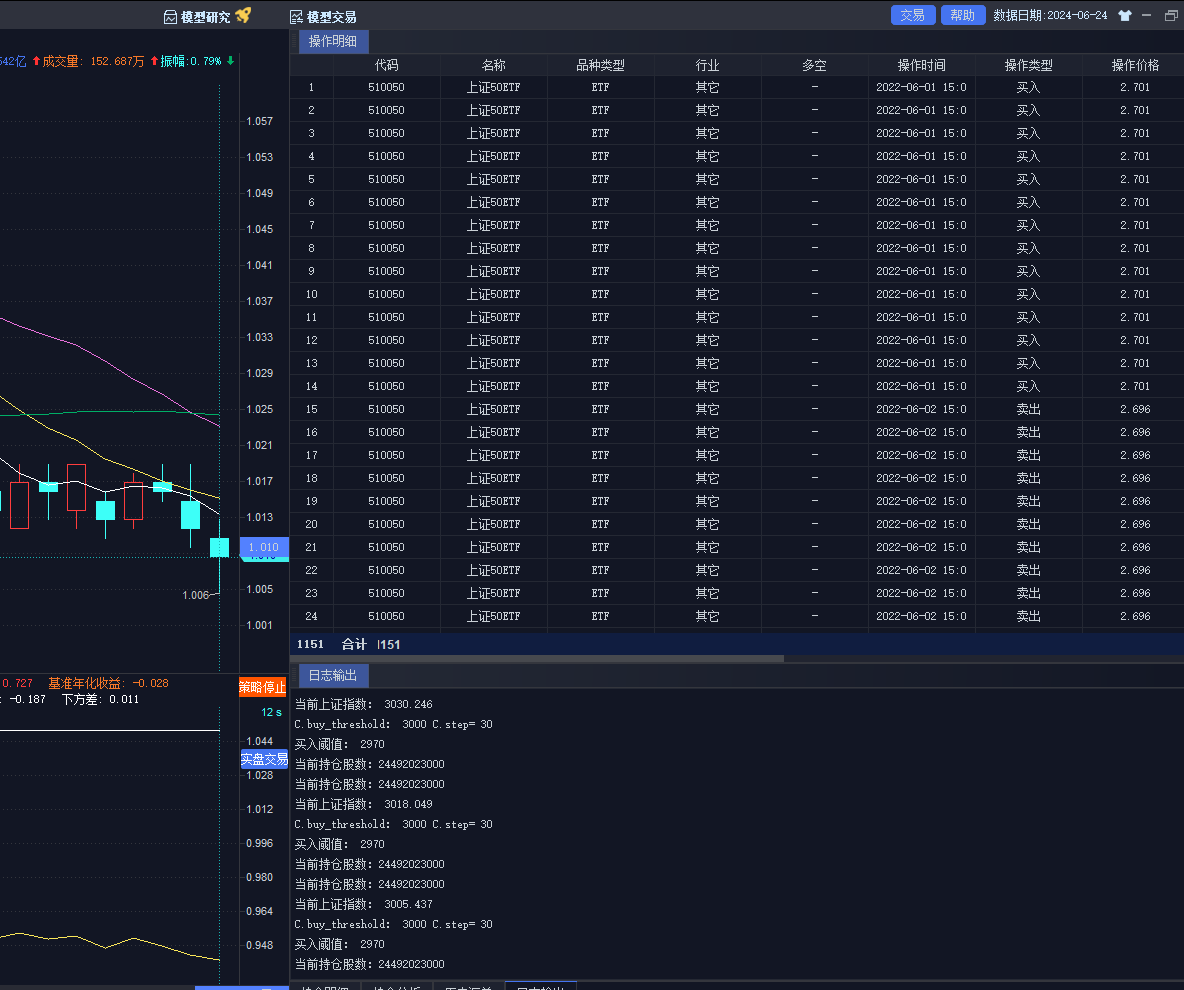The height and width of the screenshot is (990, 1184).
Task: Click 其它 industry cell in row 7
Action: 708,225
